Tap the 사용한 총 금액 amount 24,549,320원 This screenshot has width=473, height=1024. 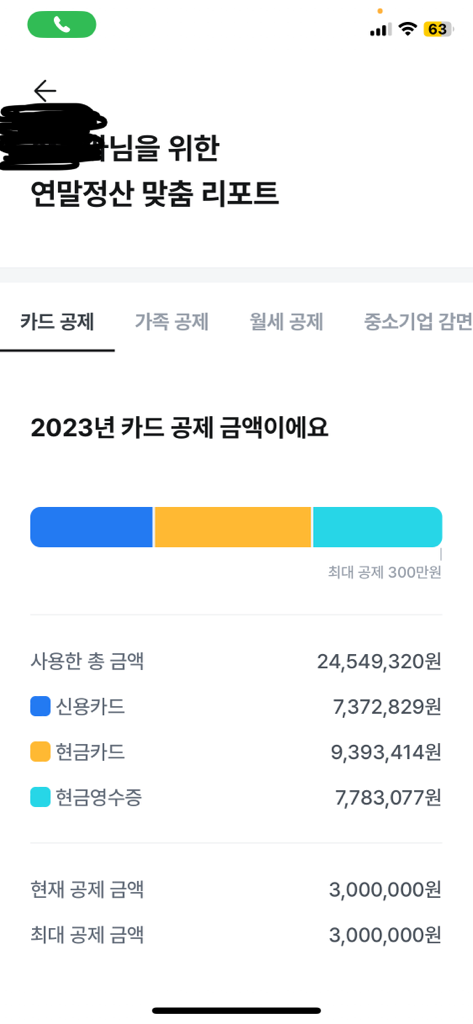point(380,662)
